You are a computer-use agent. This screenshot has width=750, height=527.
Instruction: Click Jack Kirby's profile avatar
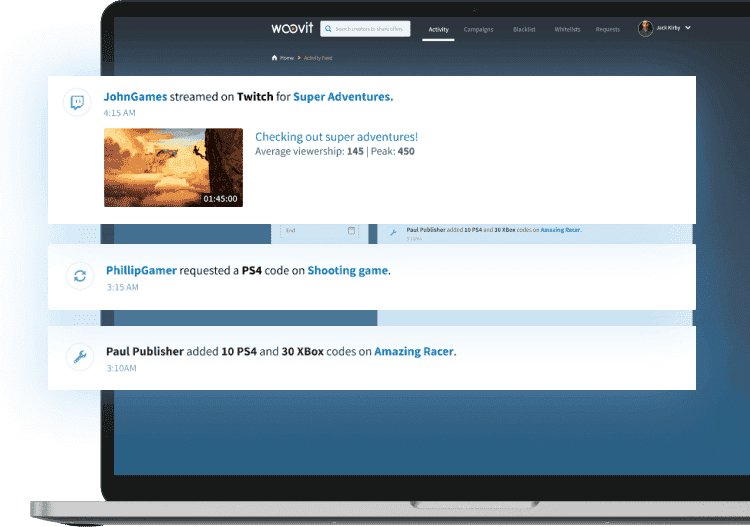tap(645, 29)
